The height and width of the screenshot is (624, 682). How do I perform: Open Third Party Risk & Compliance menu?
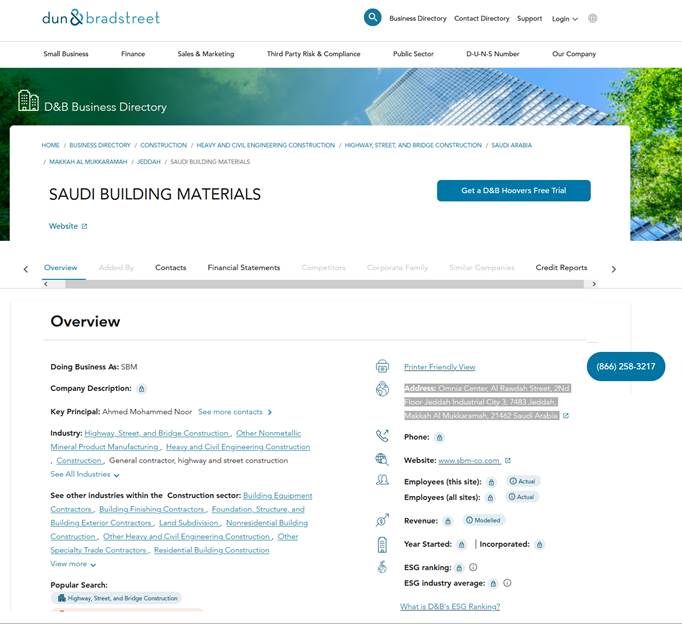pyautogui.click(x=314, y=54)
